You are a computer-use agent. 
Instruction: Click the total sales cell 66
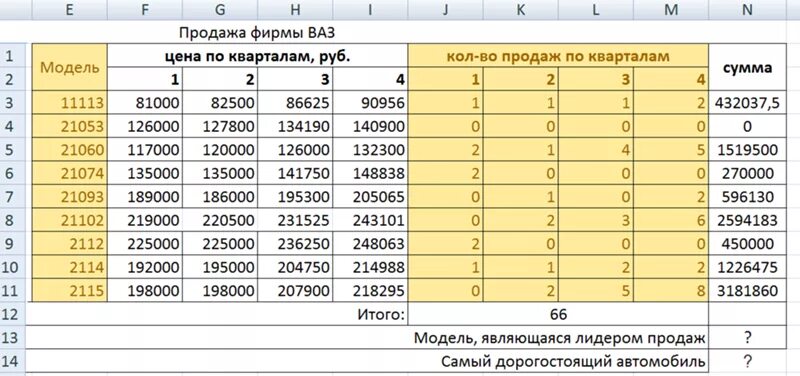(558, 314)
